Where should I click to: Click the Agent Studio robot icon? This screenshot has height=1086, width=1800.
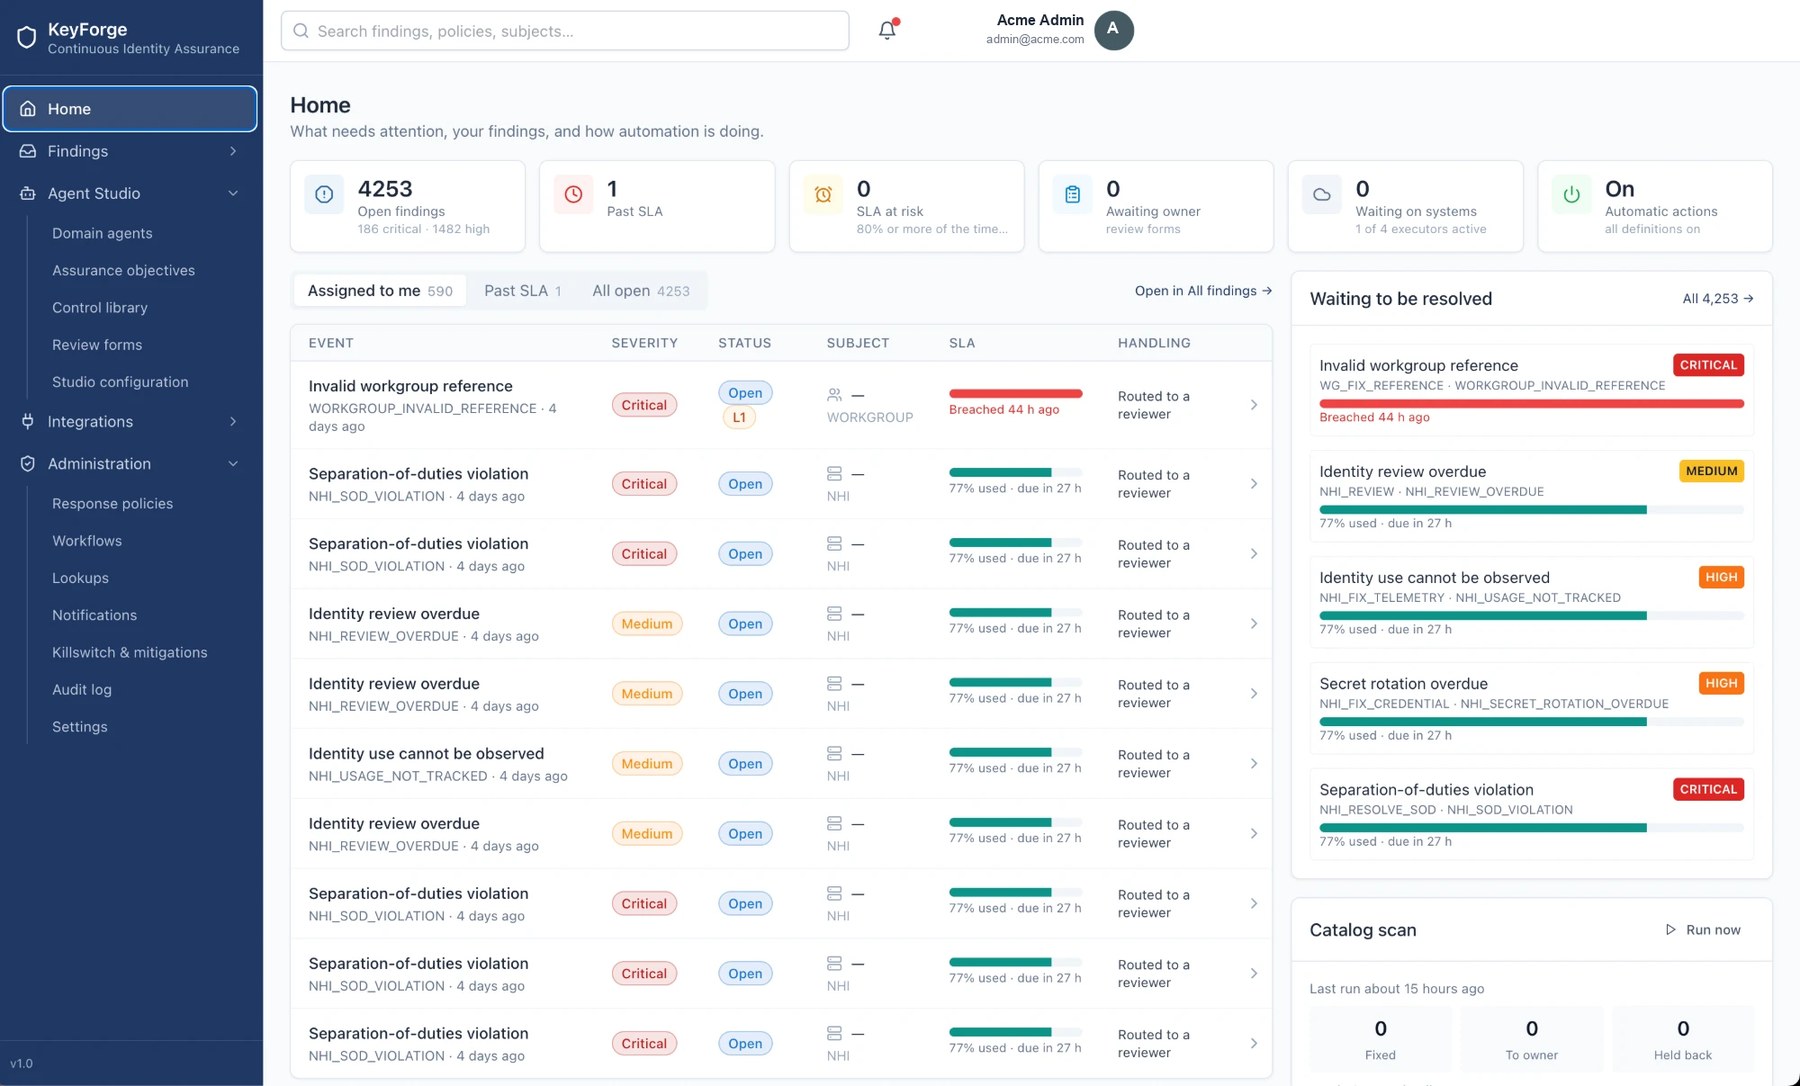click(28, 193)
